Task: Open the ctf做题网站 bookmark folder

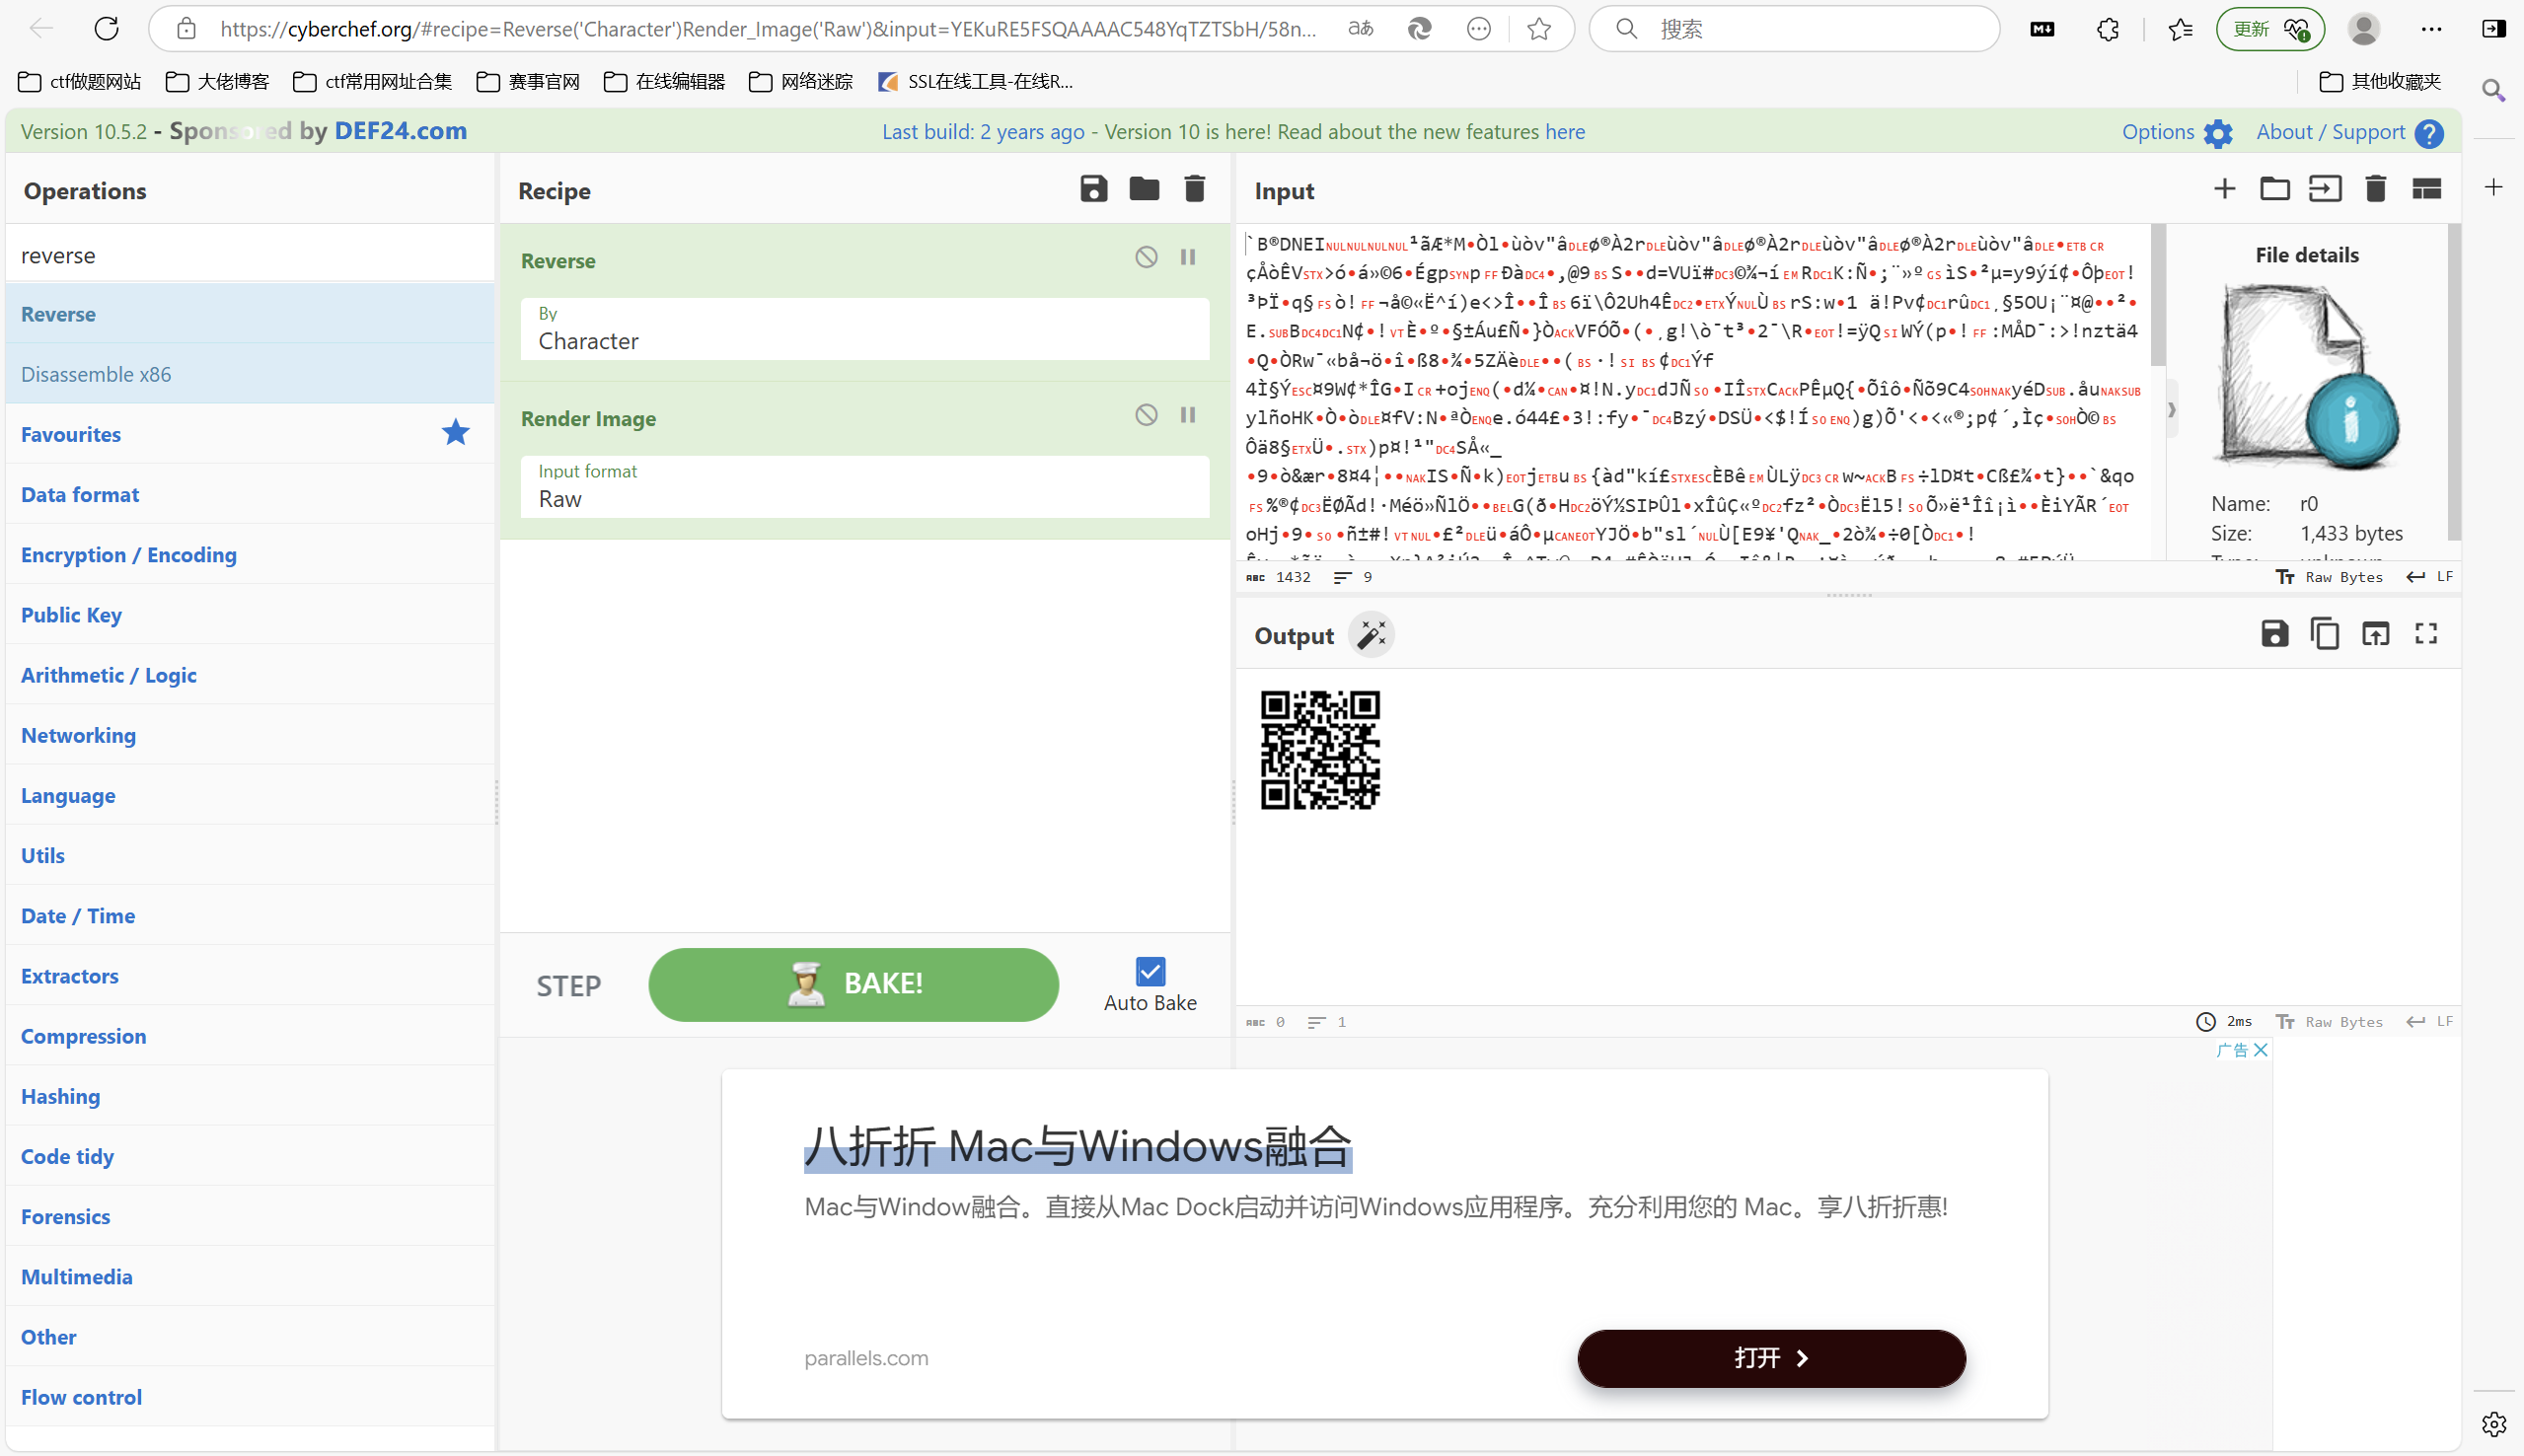Action: 80,81
